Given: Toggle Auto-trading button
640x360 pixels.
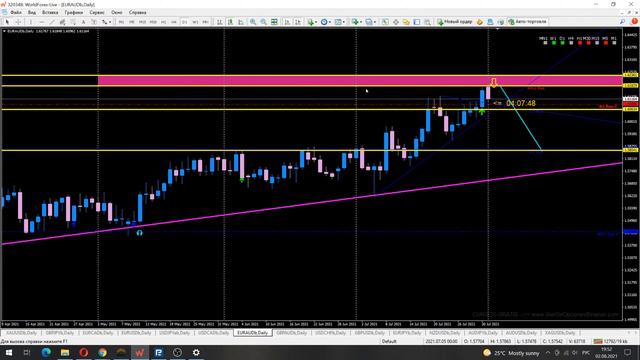Looking at the screenshot, I should pos(527,22).
